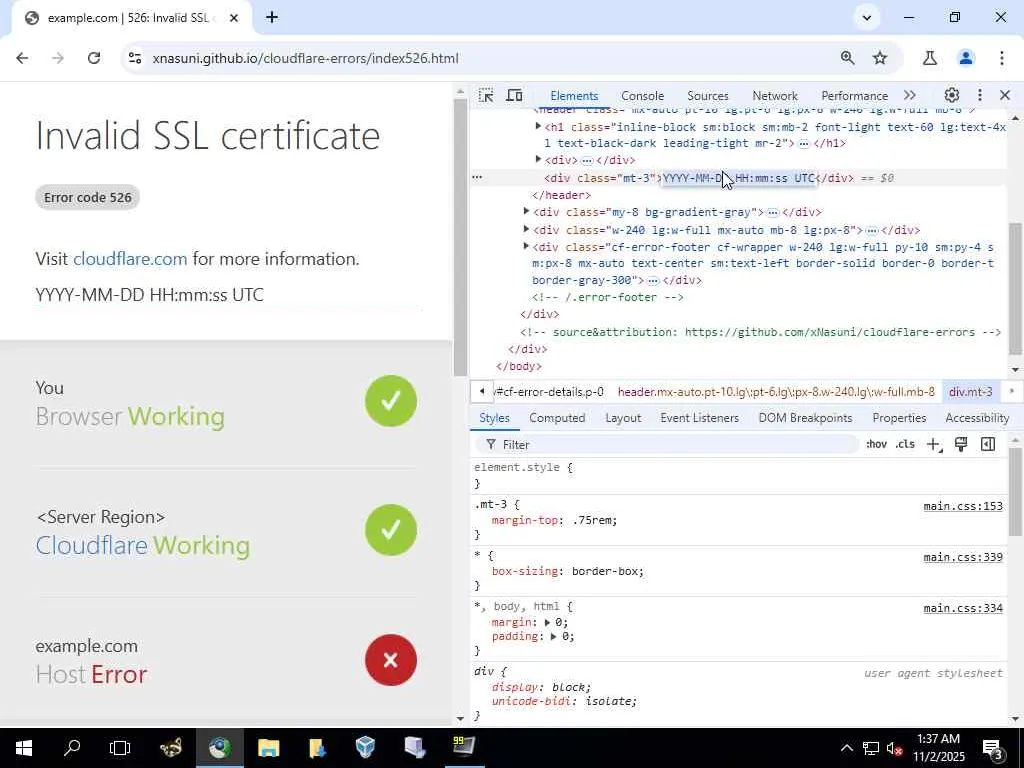Reload the current page
Screen dimensions: 1024x768
pyautogui.click(x=94, y=58)
